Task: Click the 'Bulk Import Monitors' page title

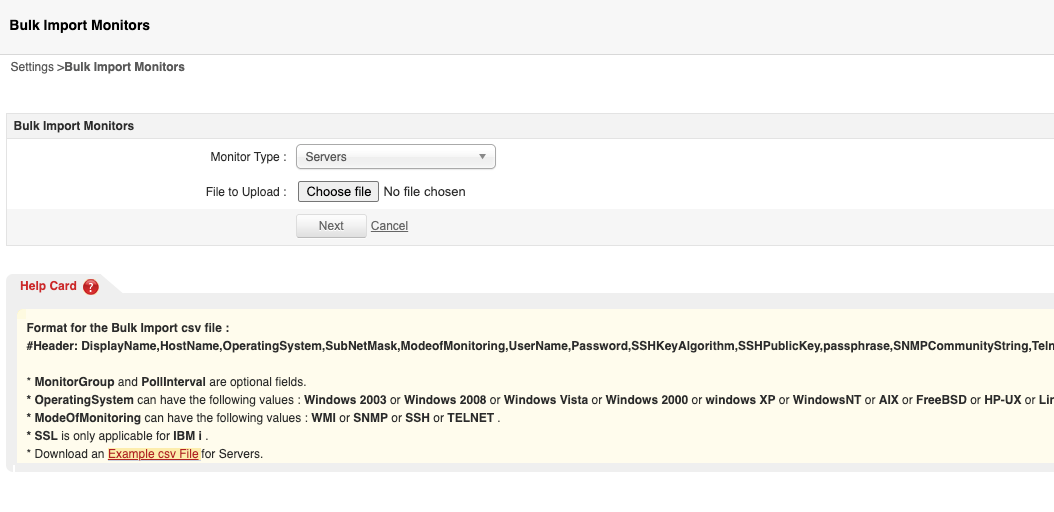Action: pos(79,26)
